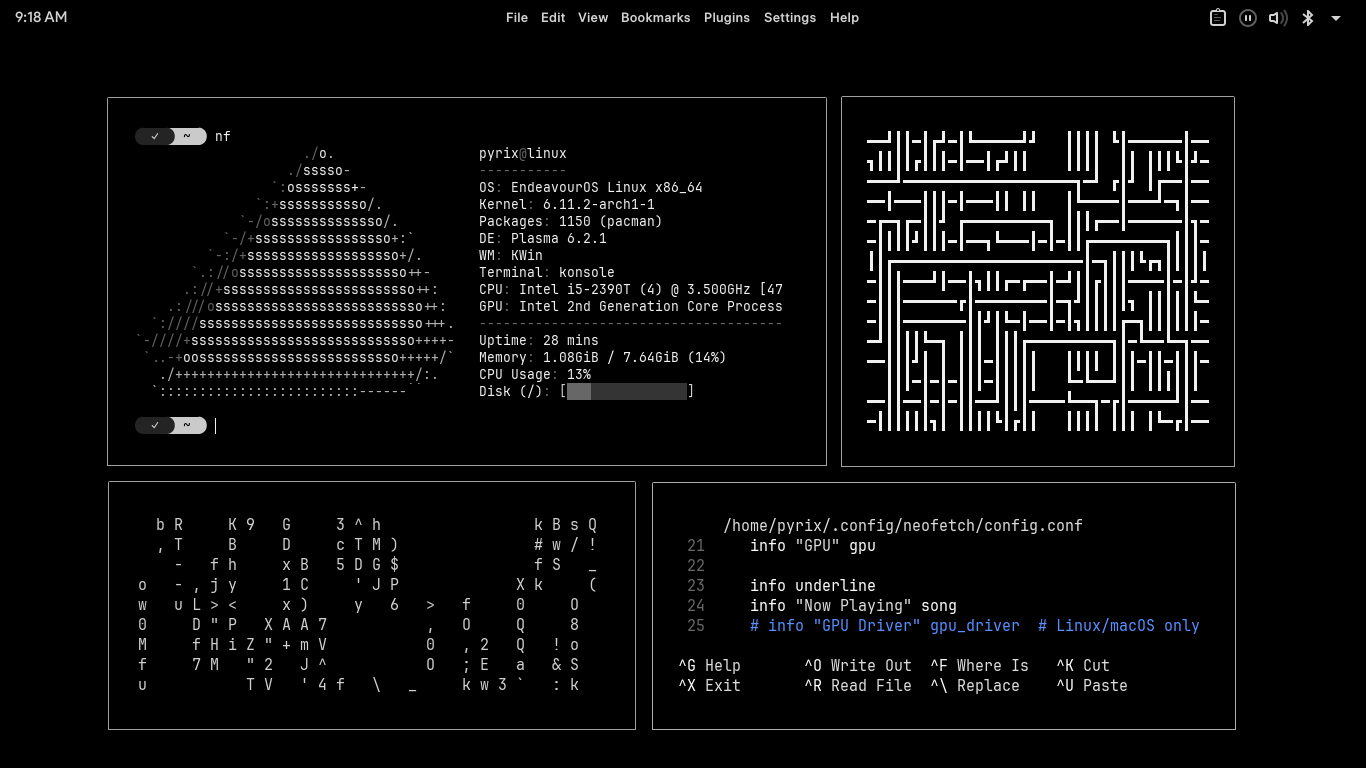Open the Settings menu

790,18
